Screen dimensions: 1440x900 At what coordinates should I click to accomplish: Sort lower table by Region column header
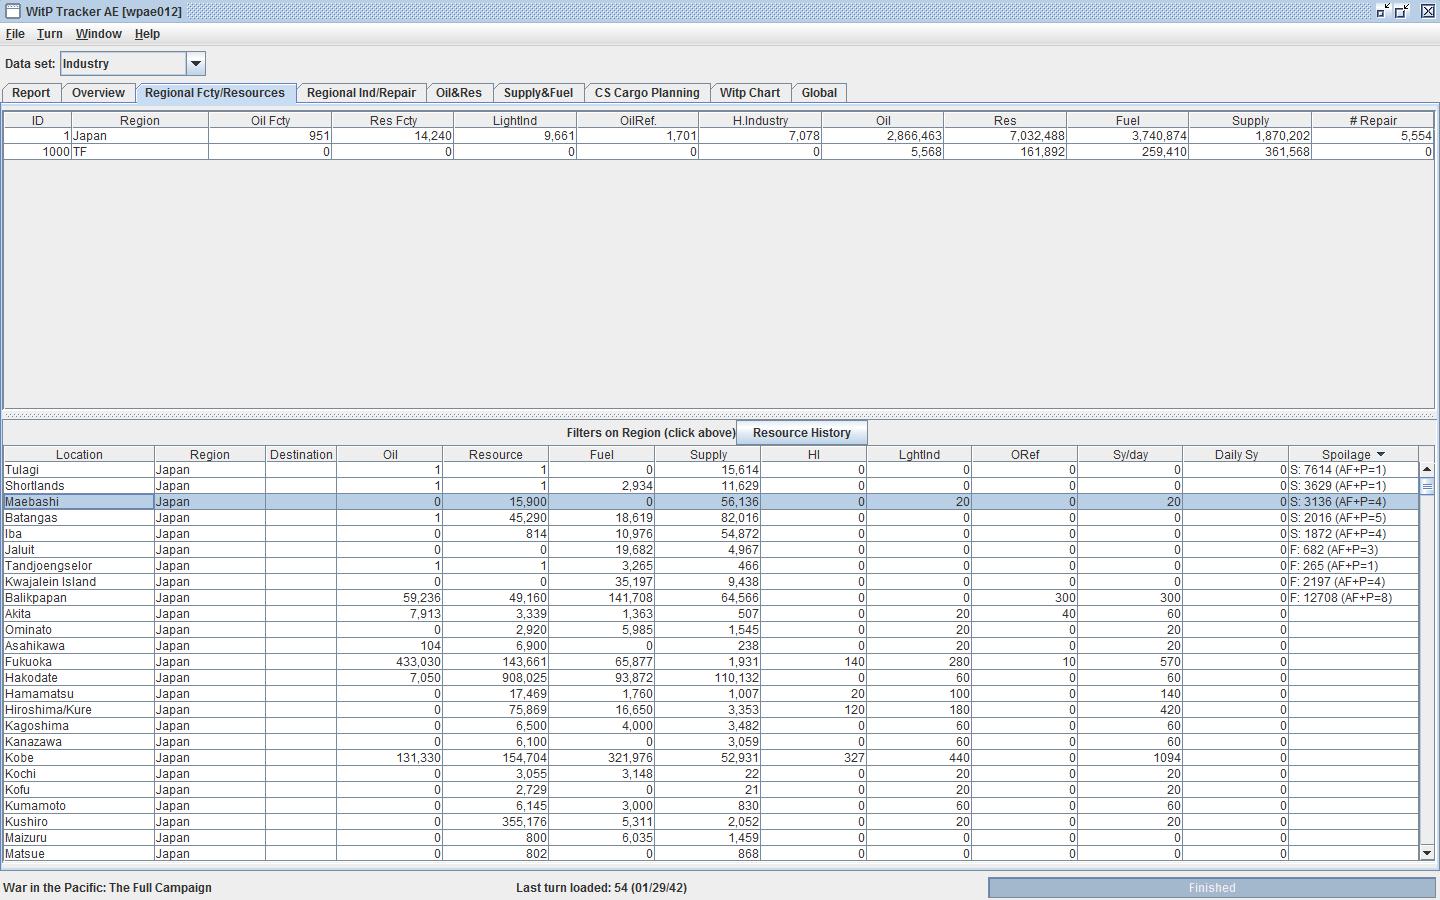click(x=210, y=454)
